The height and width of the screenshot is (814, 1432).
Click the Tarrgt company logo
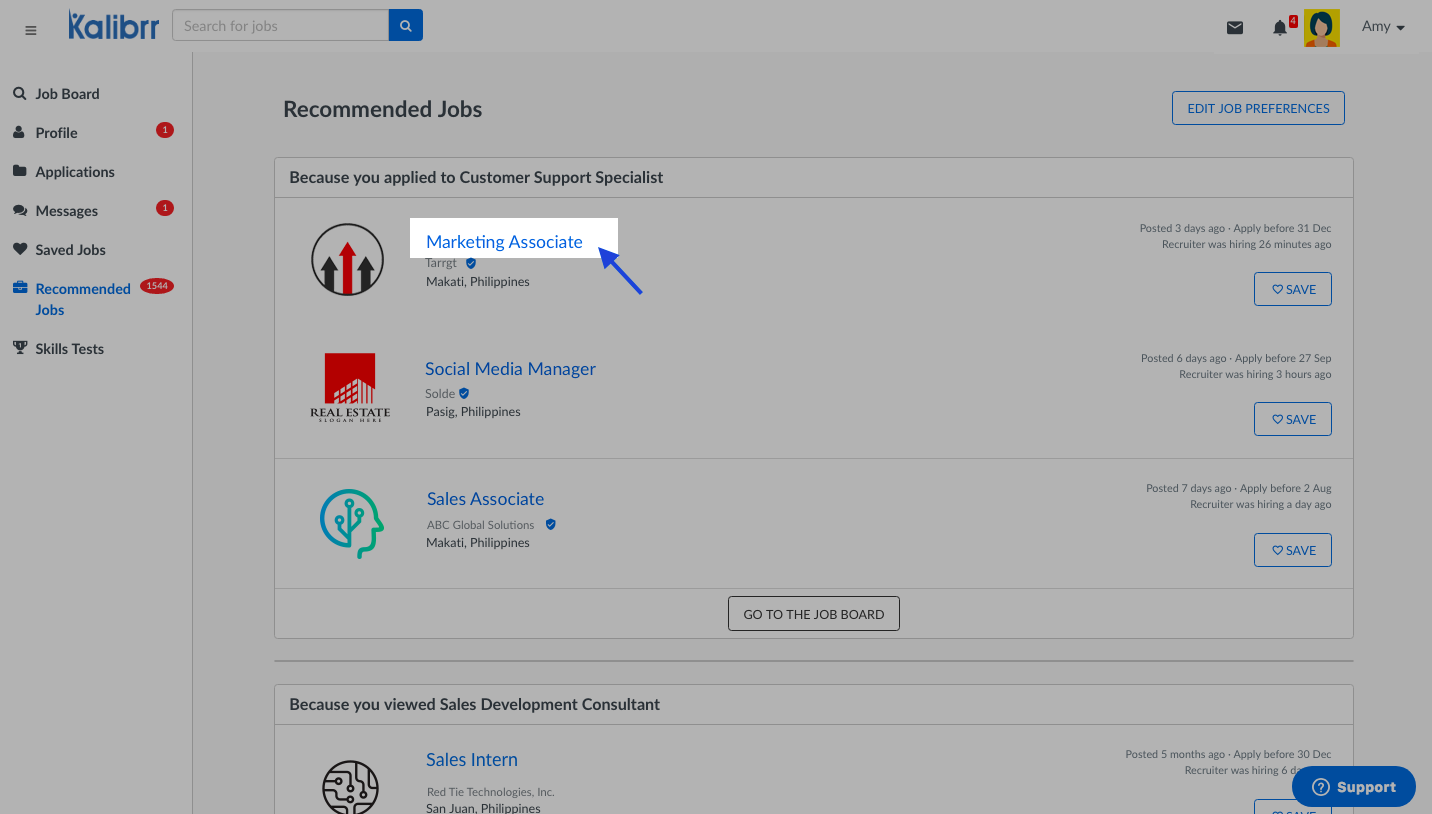point(347,259)
